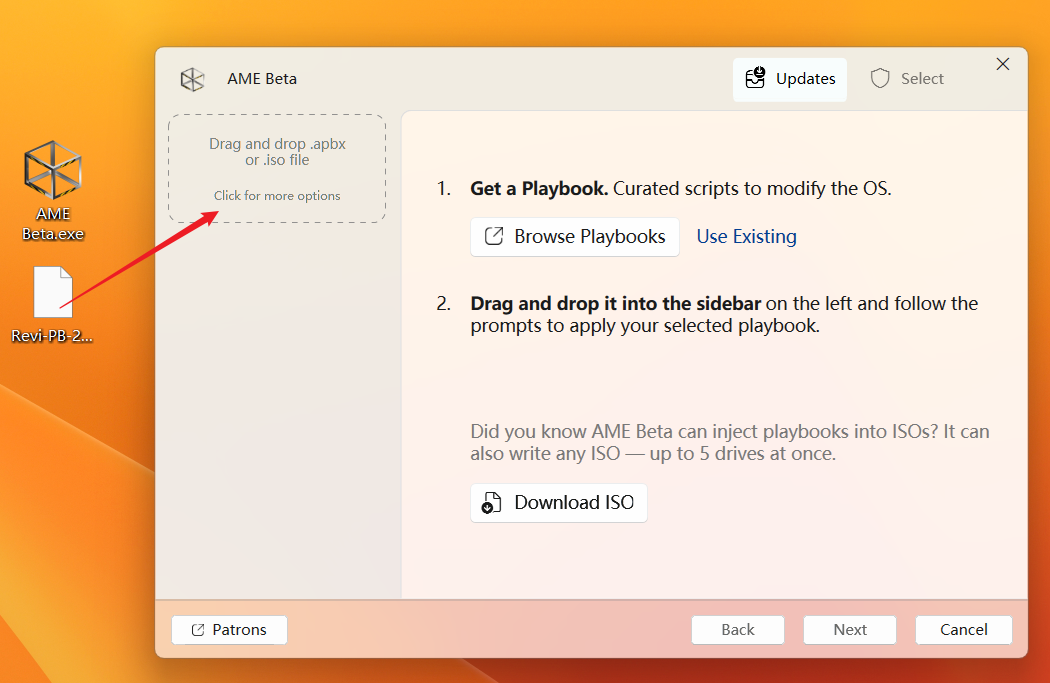Click the 'Did you know AME Beta' tip text

pos(730,443)
